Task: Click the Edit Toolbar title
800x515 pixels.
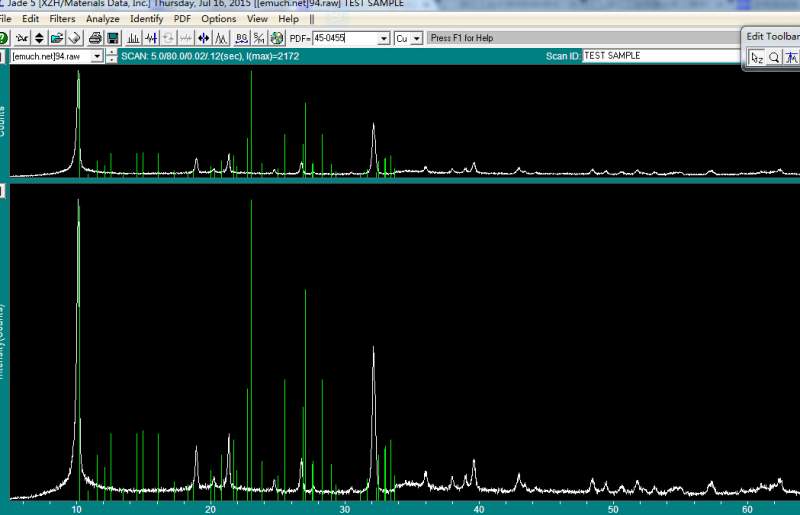Action: pyautogui.click(x=772, y=36)
